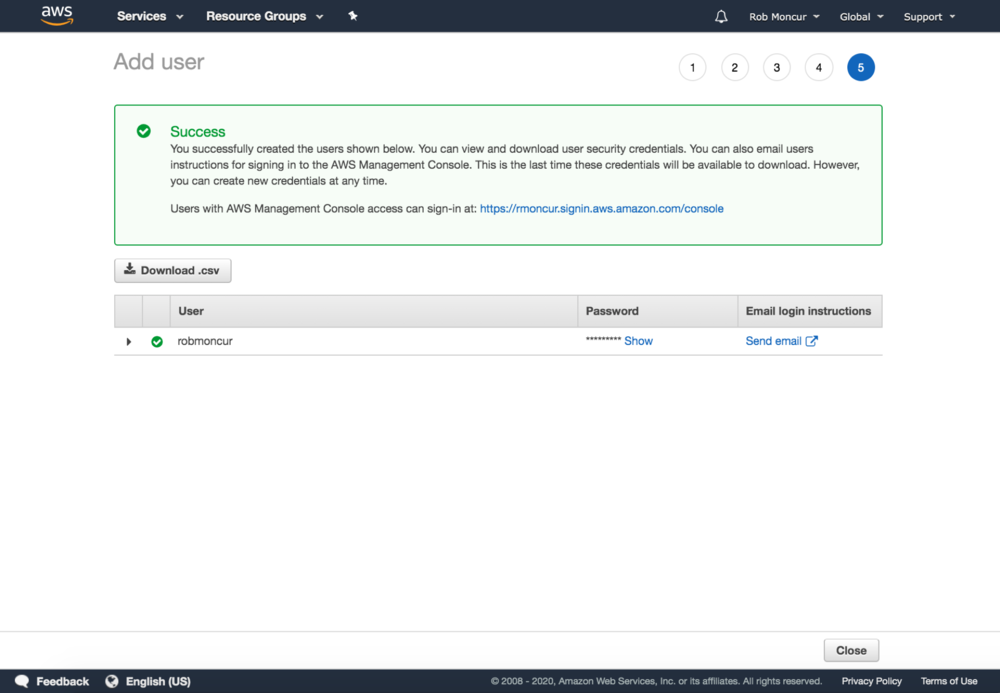
Task: Click the green Success checkmark icon
Action: [144, 131]
